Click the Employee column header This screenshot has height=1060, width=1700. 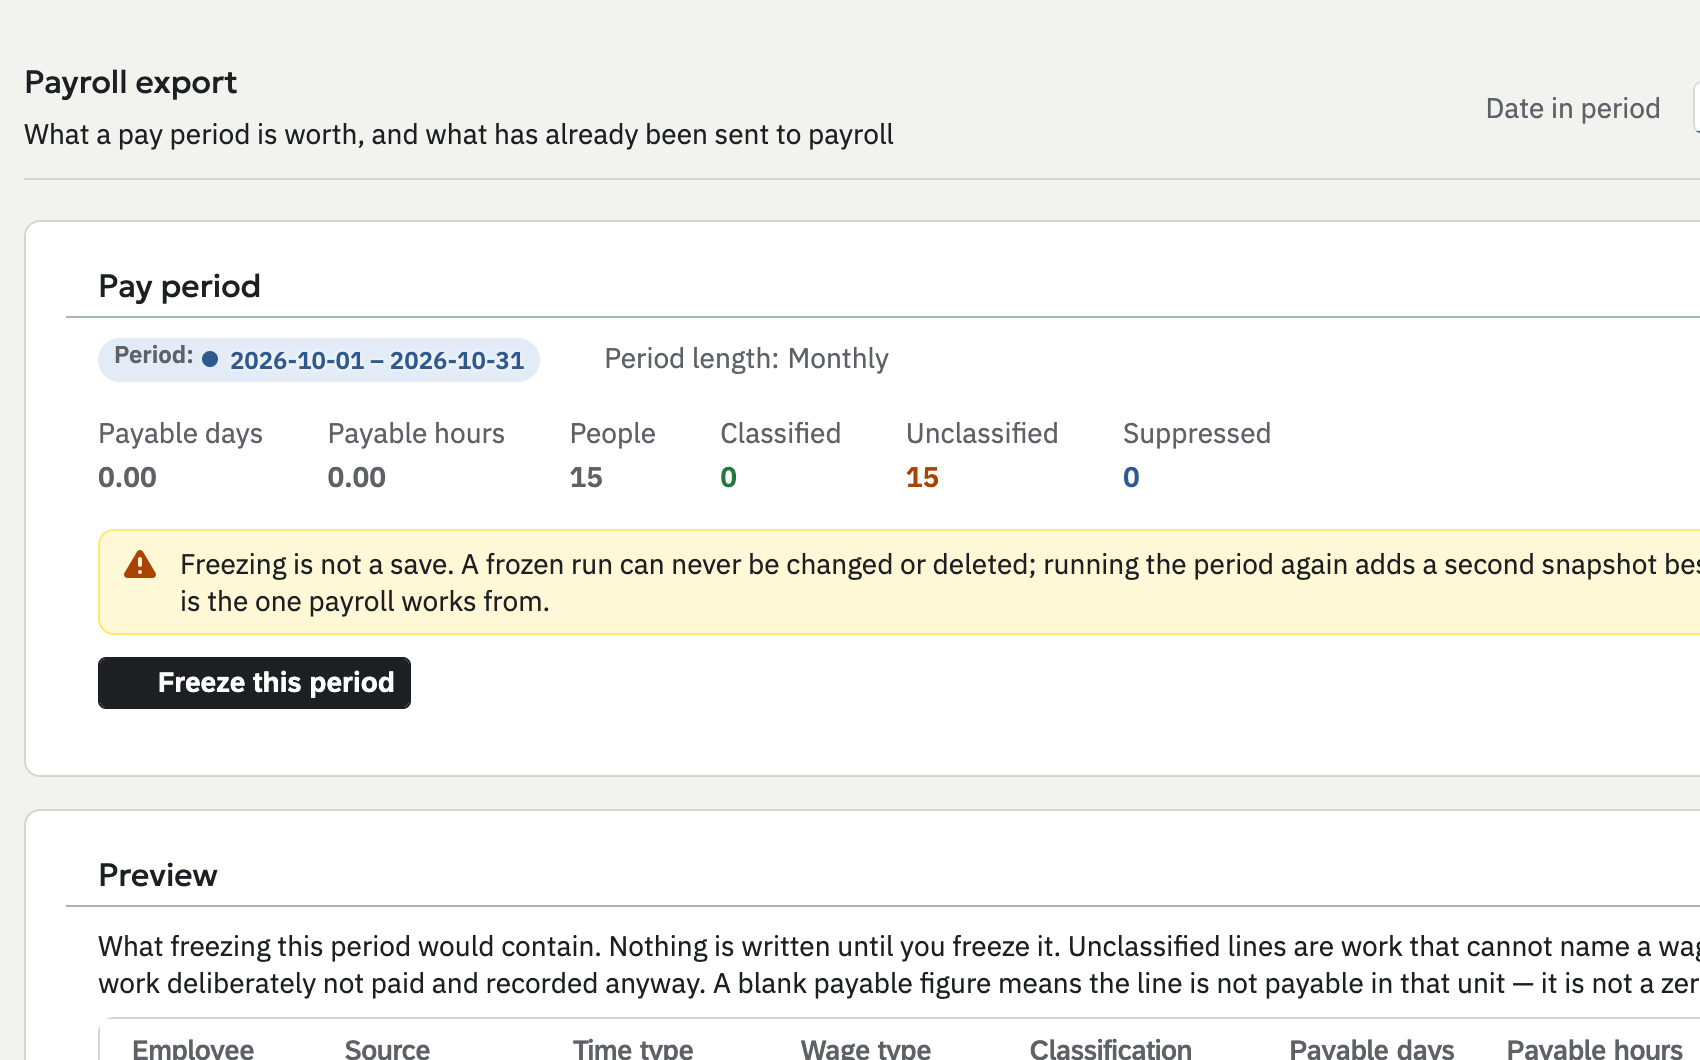click(x=193, y=1048)
